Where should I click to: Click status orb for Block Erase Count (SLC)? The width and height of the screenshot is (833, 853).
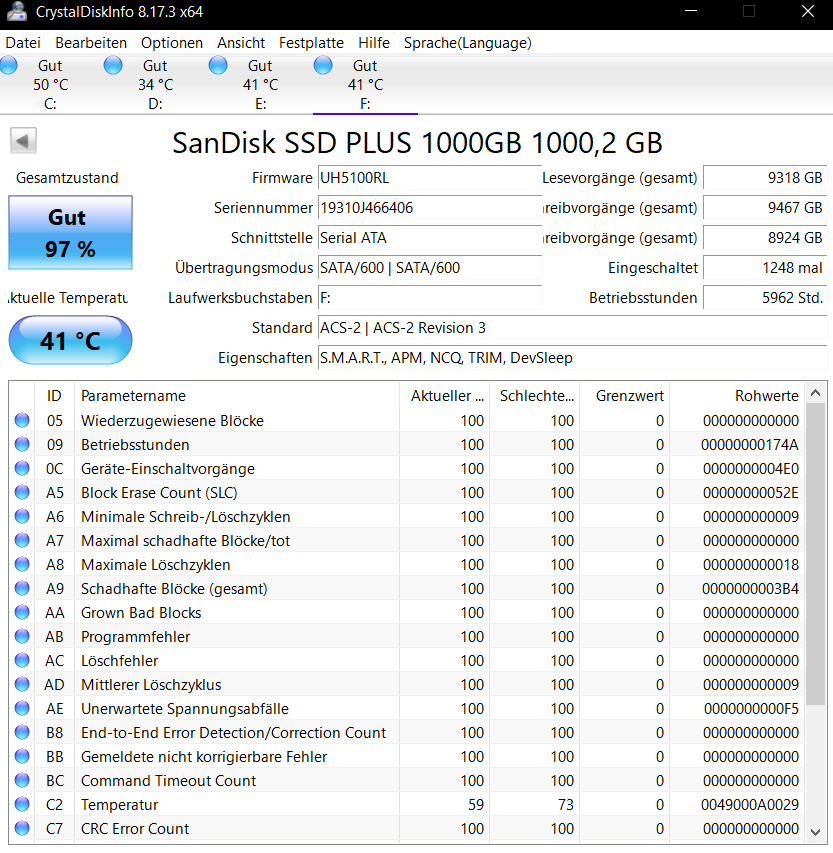[22, 492]
